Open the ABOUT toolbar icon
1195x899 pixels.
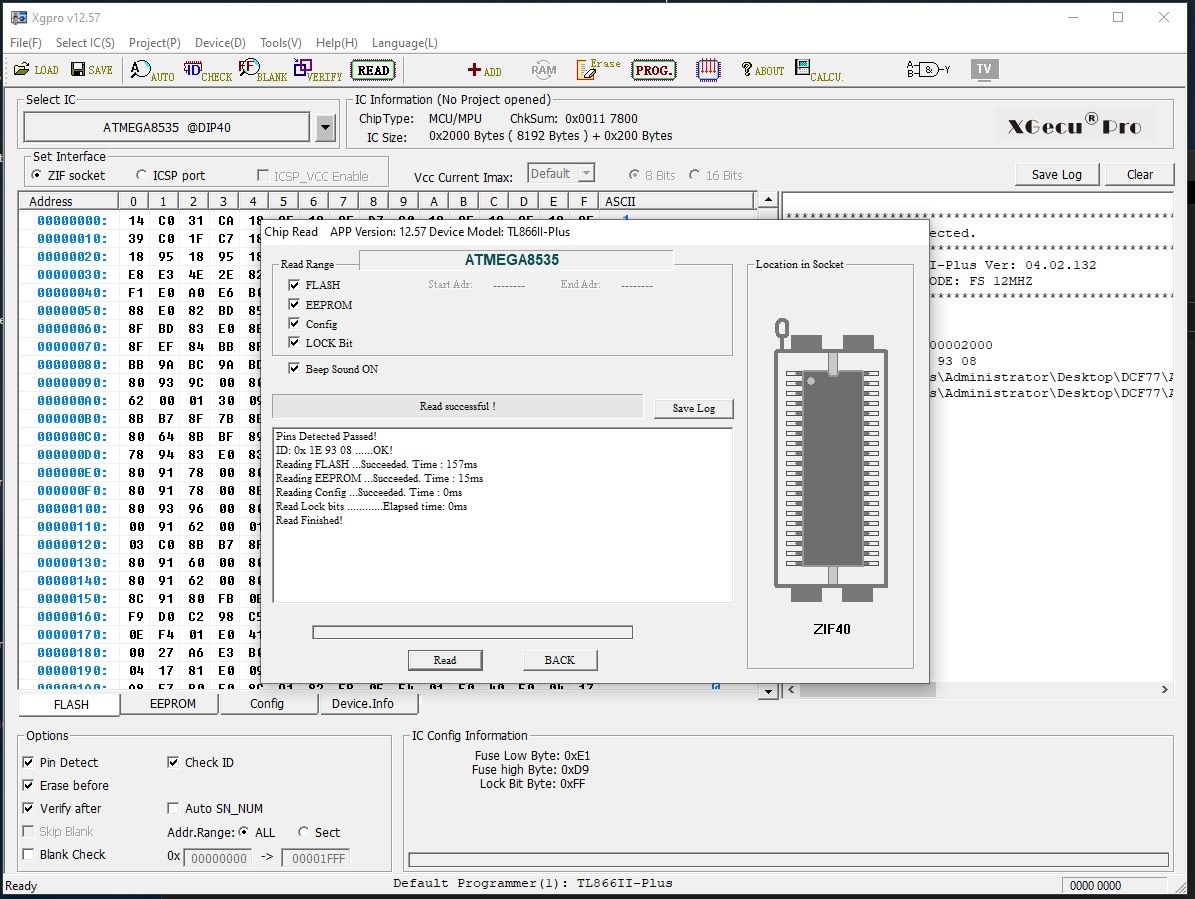click(x=763, y=70)
